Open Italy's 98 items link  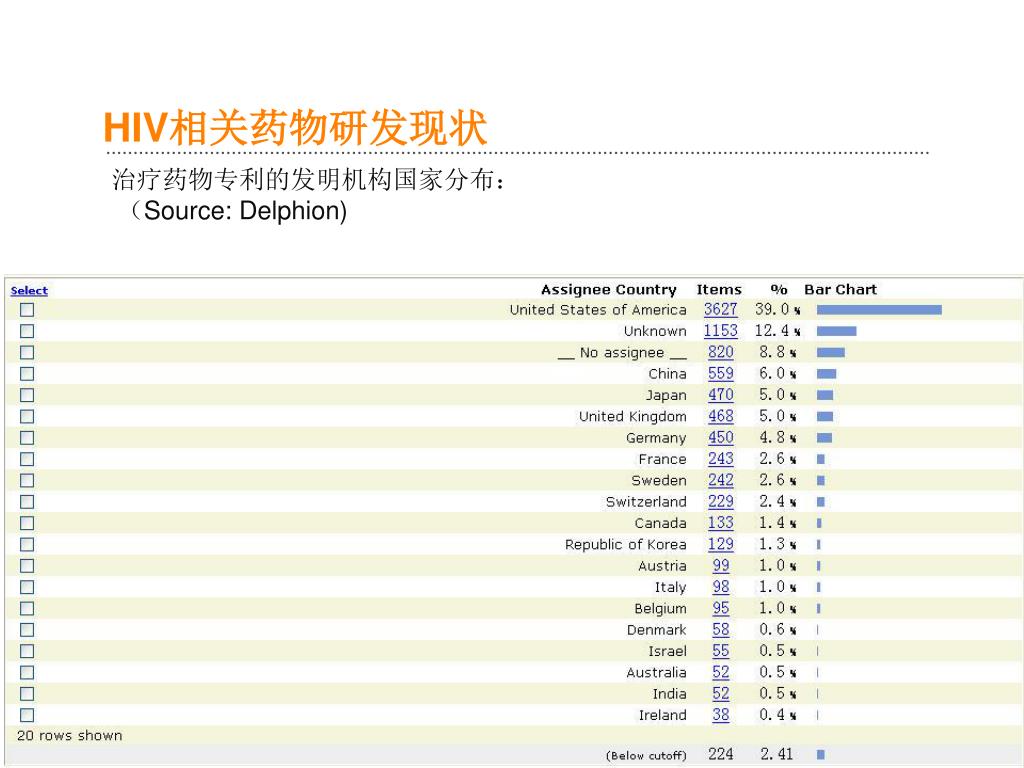pyautogui.click(x=721, y=587)
